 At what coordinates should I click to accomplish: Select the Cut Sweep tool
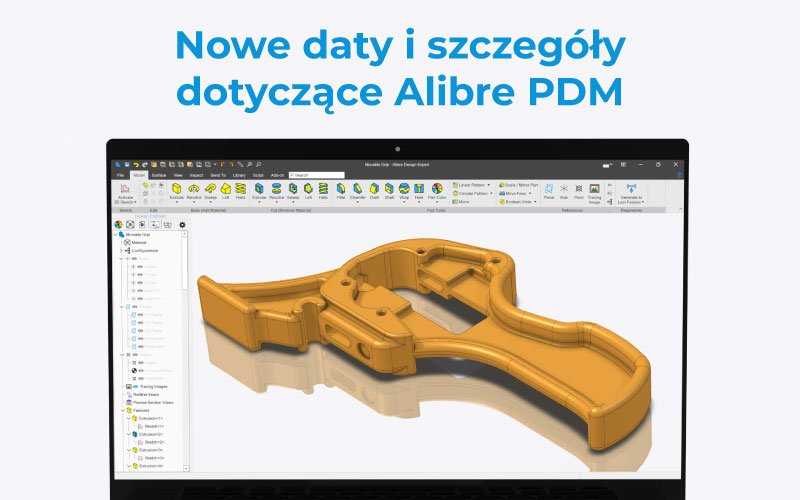point(293,191)
